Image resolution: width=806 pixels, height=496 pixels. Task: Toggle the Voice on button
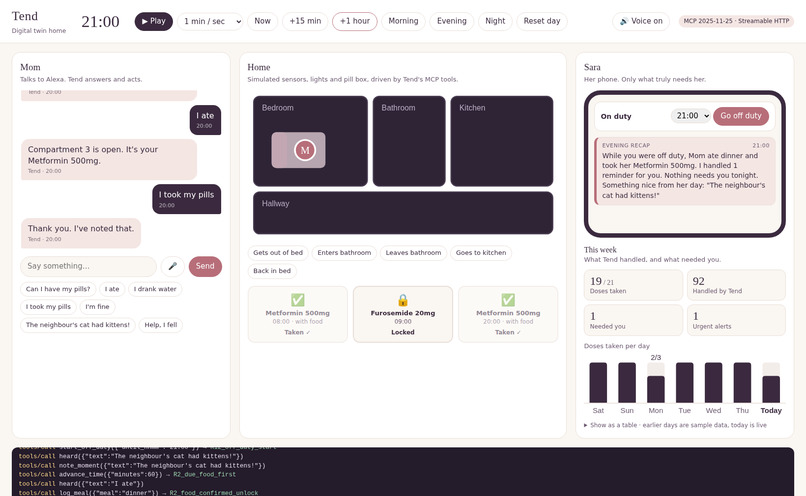coord(641,21)
